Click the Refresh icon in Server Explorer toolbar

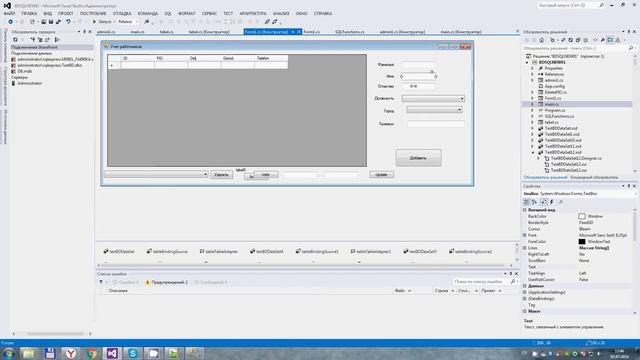pyautogui.click(x=15, y=40)
